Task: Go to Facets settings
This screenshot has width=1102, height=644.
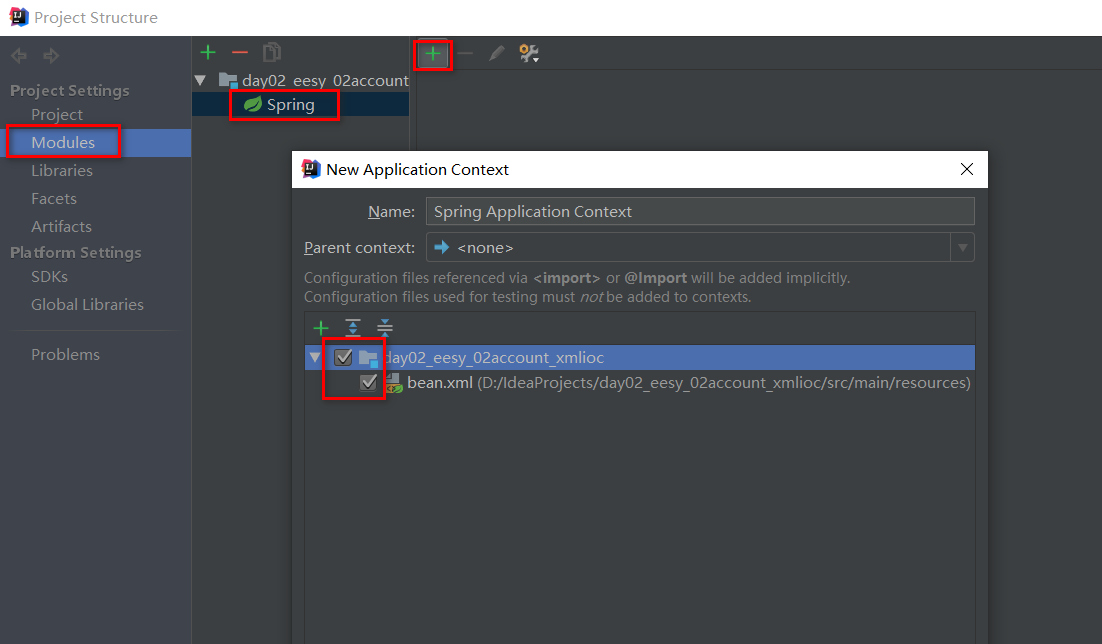Action: pyautogui.click(x=54, y=199)
